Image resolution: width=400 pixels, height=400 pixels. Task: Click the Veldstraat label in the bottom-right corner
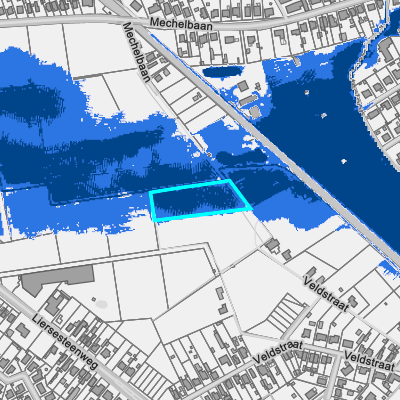369,361
